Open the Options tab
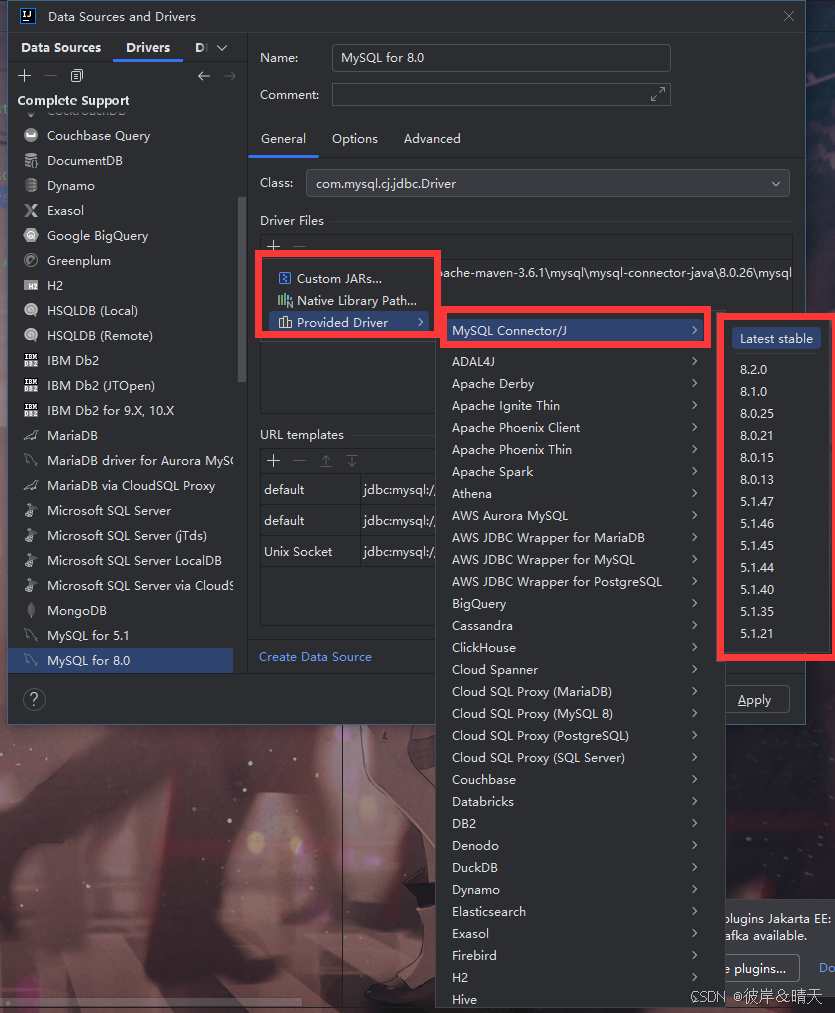This screenshot has width=835, height=1013. coord(355,139)
